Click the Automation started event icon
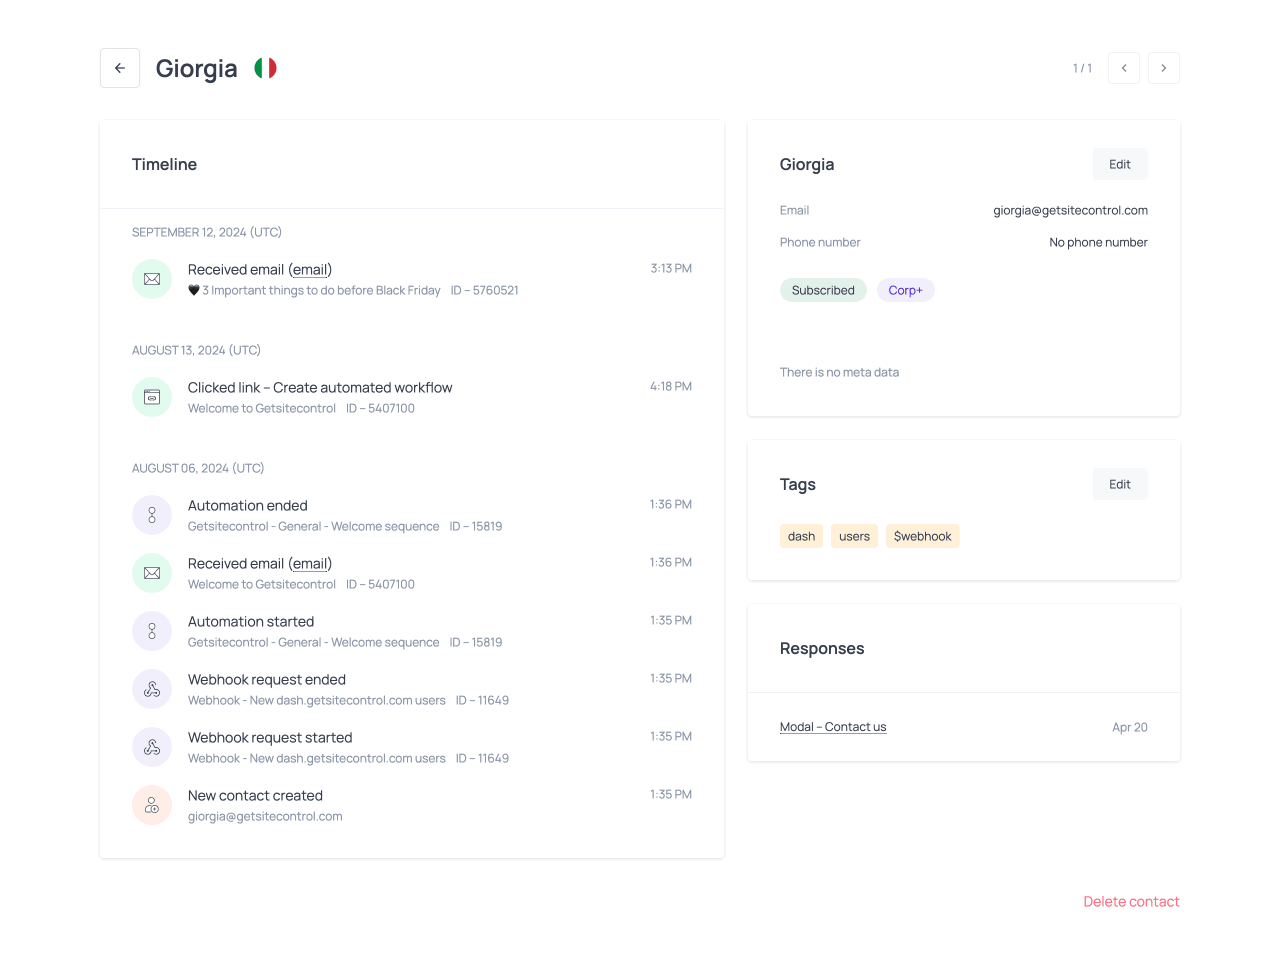This screenshot has height=960, width=1280. [x=152, y=631]
